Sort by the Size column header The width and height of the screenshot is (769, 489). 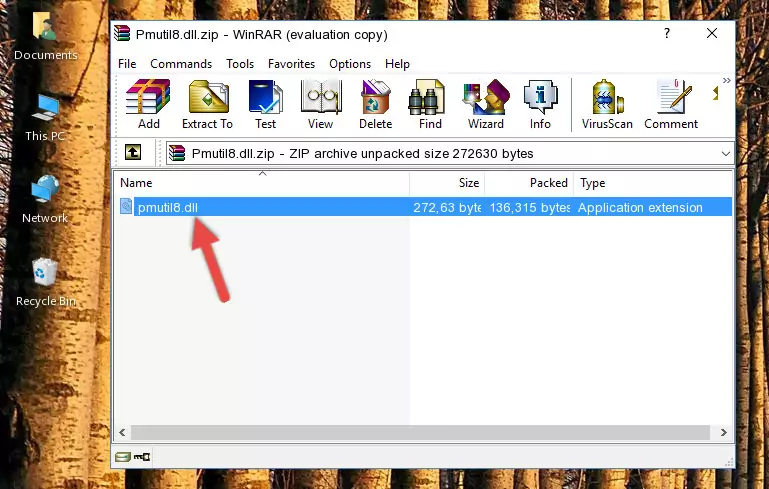click(x=447, y=182)
